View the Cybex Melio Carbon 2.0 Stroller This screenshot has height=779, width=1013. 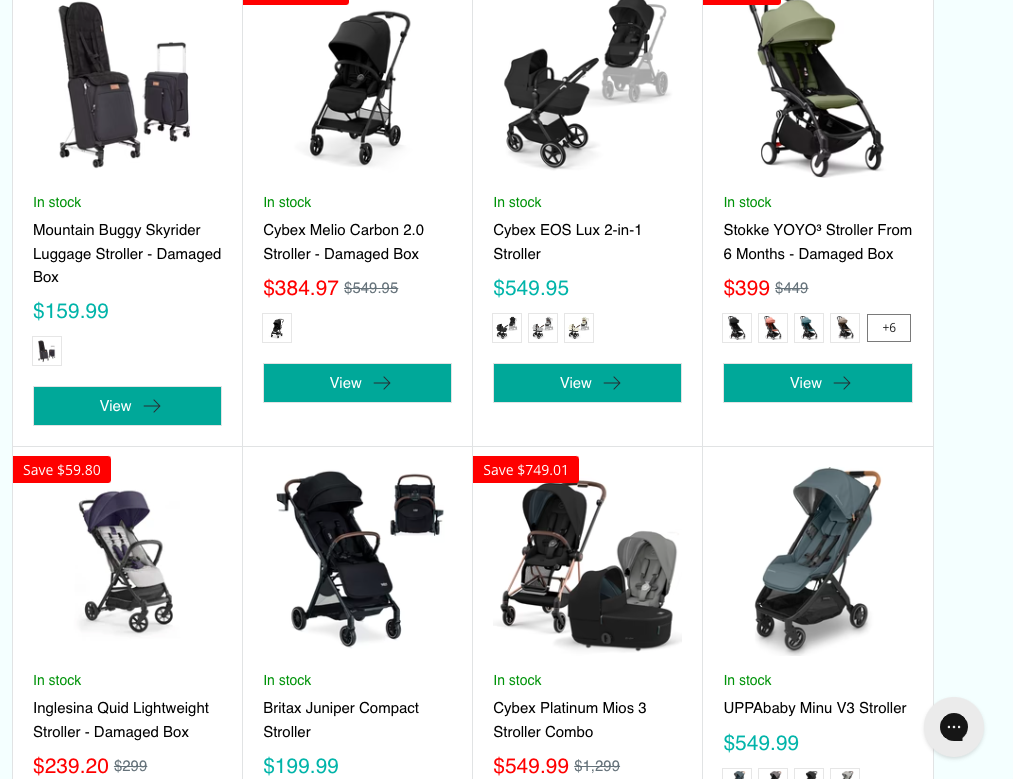pos(357,383)
